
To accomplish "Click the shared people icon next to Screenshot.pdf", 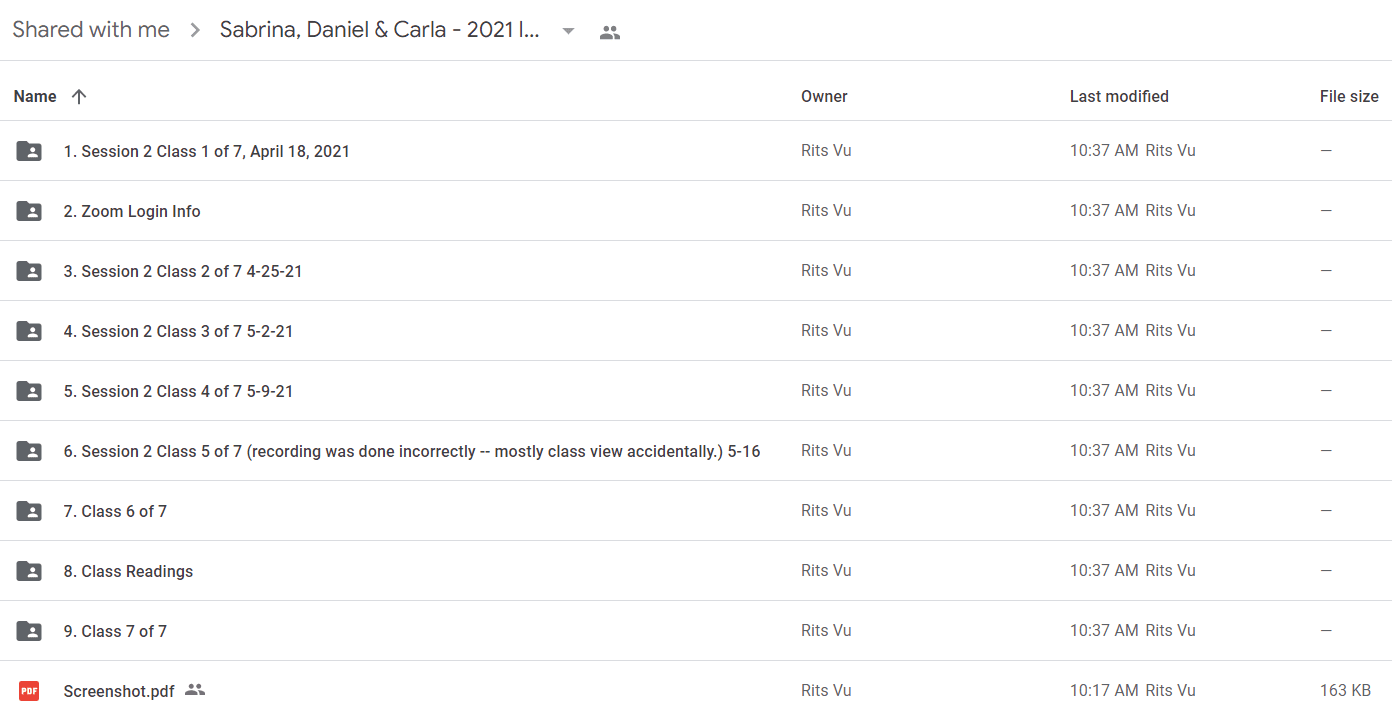I will click(x=195, y=690).
